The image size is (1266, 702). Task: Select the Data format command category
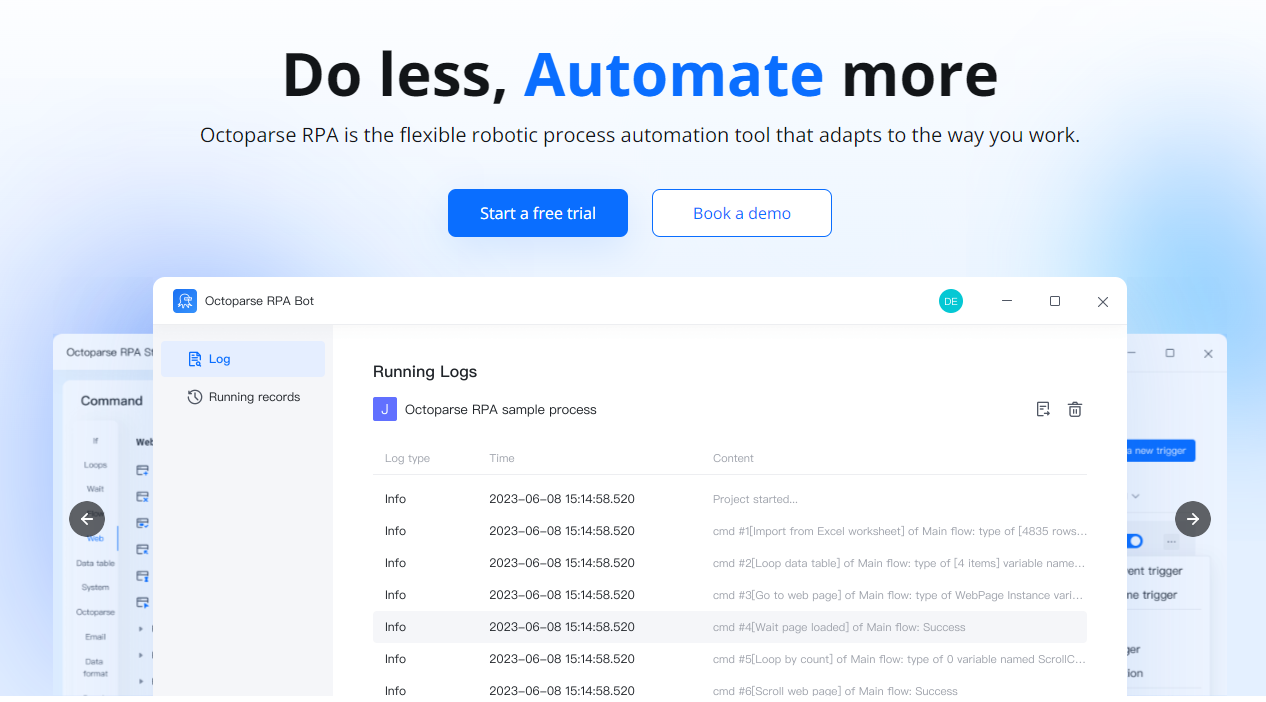click(x=95, y=667)
